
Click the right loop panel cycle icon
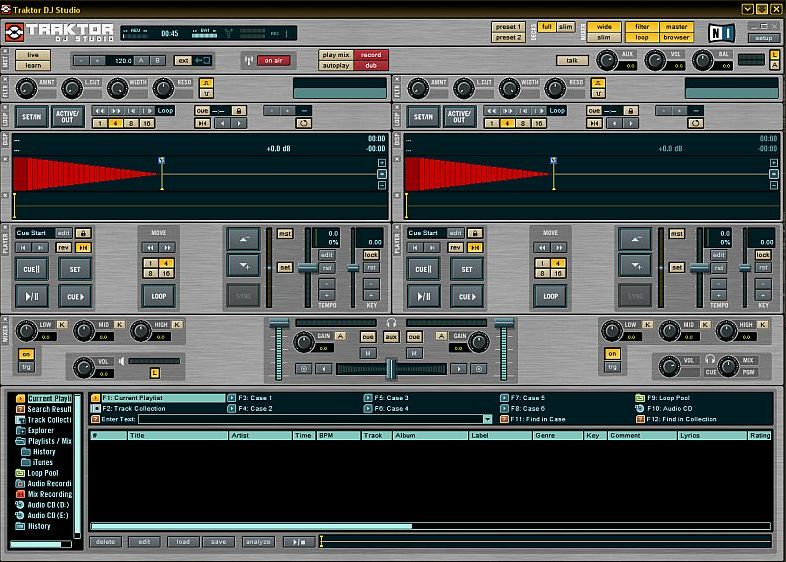pyautogui.click(x=695, y=123)
